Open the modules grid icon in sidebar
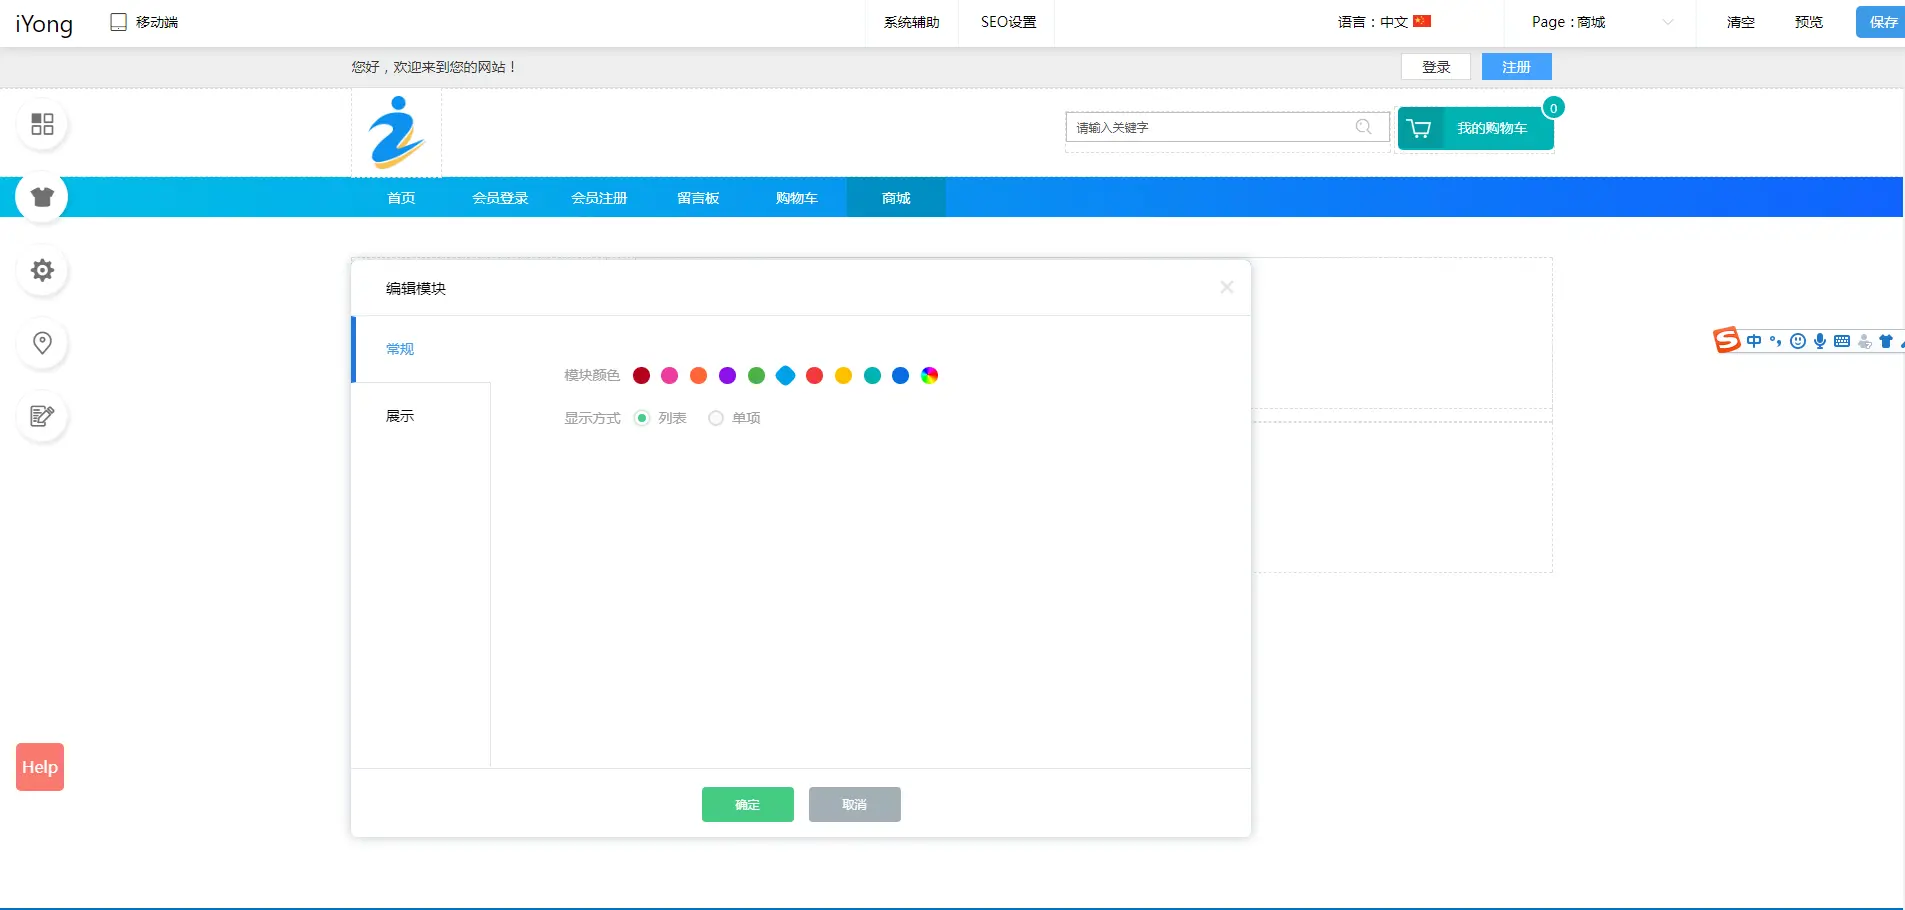The image size is (1905, 910). 42,124
